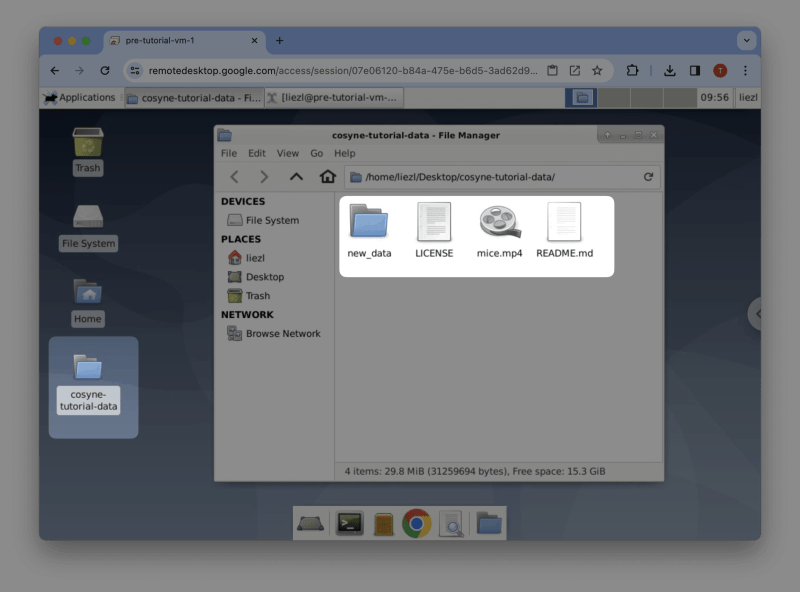Click the remotedesktop.google.com address bar

point(342,70)
